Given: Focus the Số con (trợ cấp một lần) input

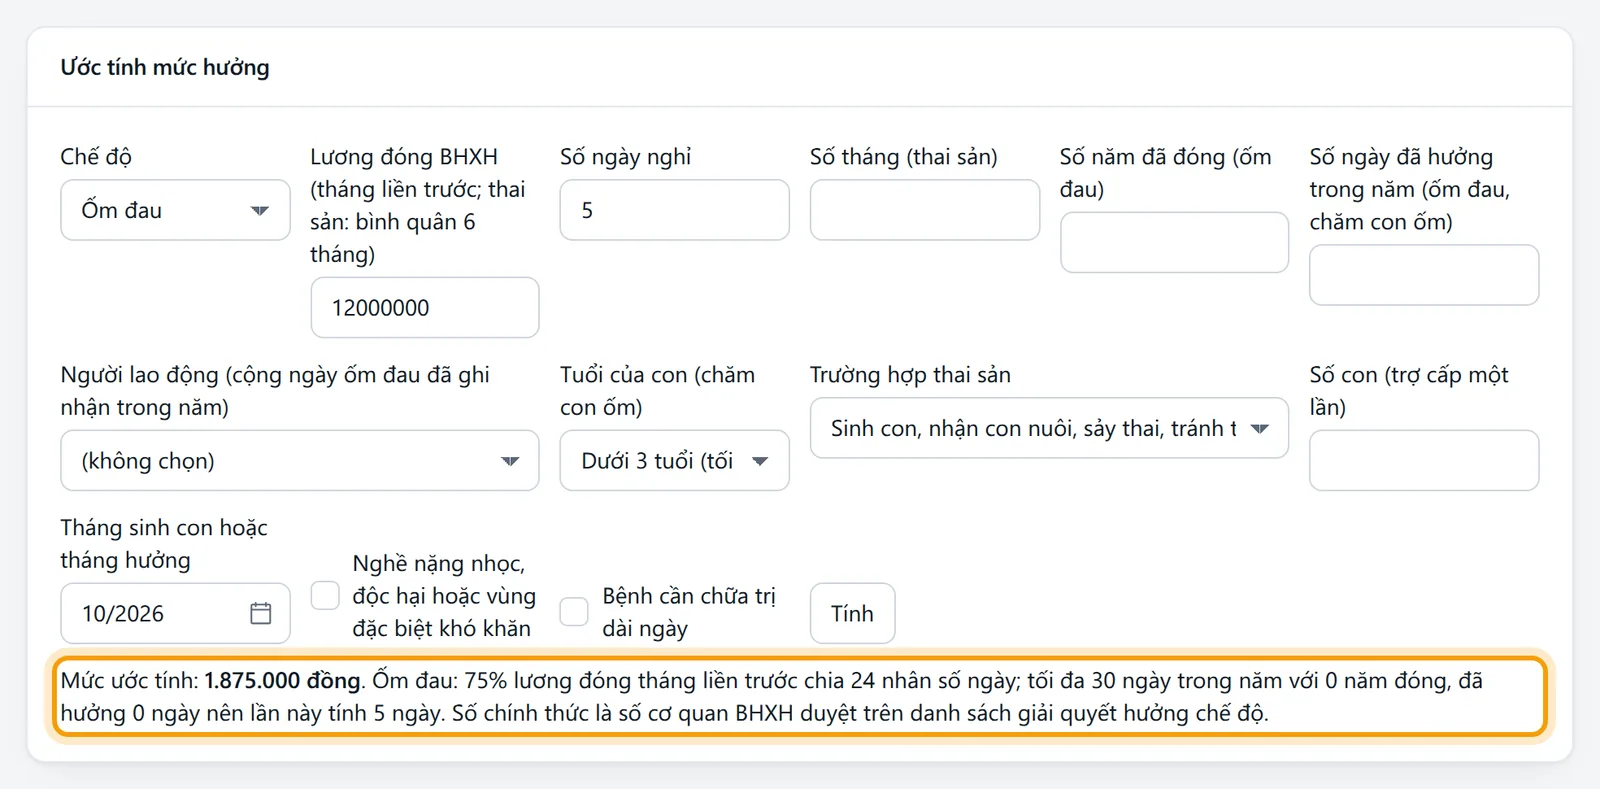Looking at the screenshot, I should click(1424, 460).
